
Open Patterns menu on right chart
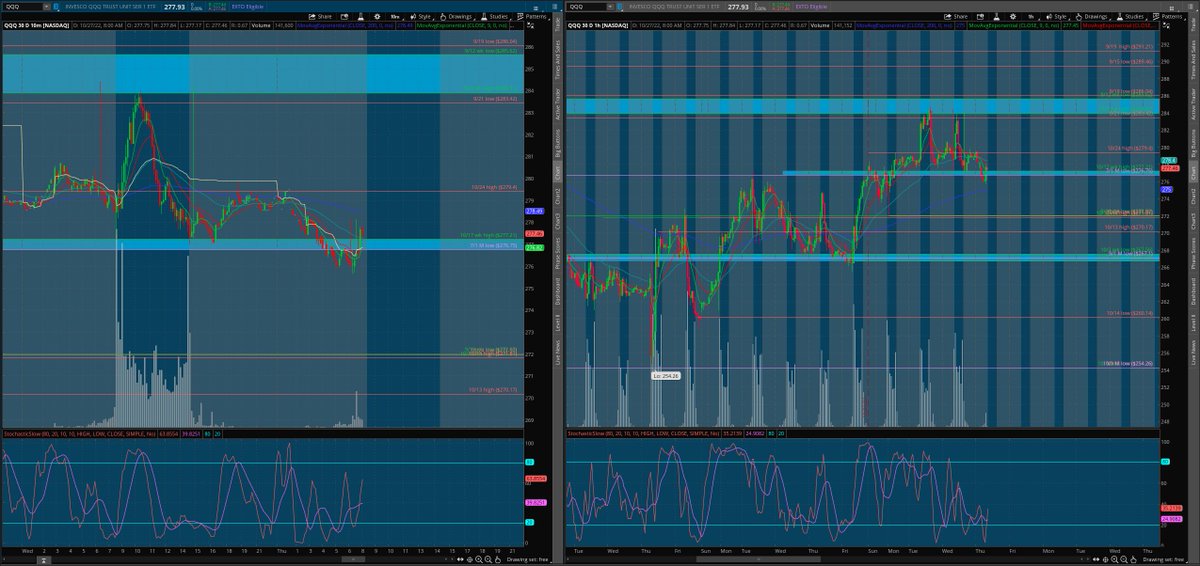click(1168, 16)
